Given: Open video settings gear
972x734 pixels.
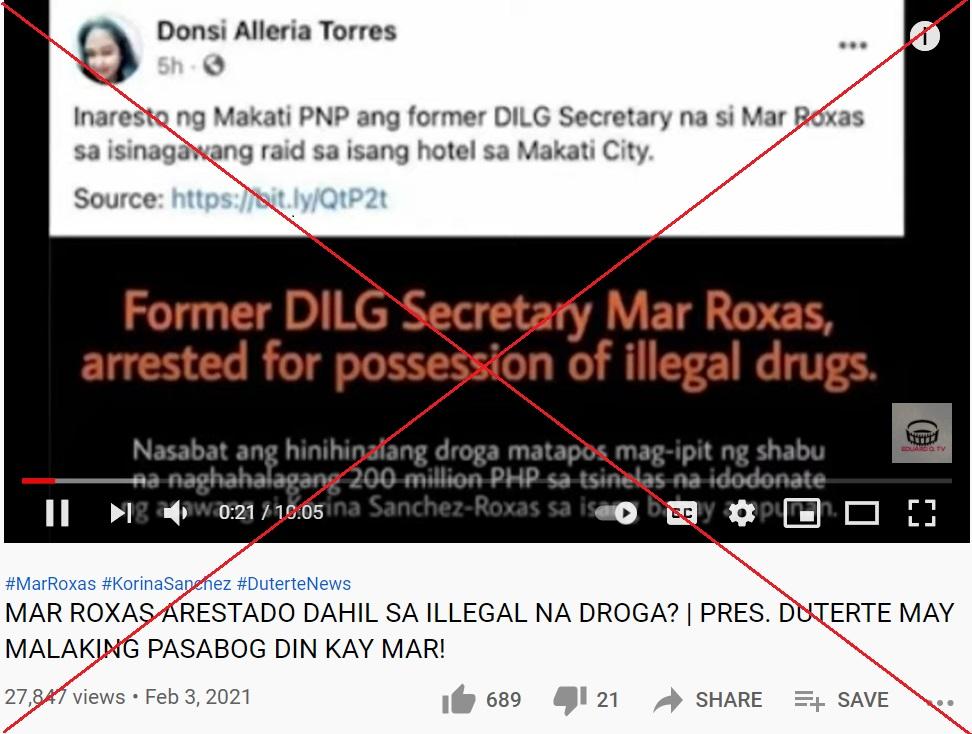Looking at the screenshot, I should coord(741,513).
